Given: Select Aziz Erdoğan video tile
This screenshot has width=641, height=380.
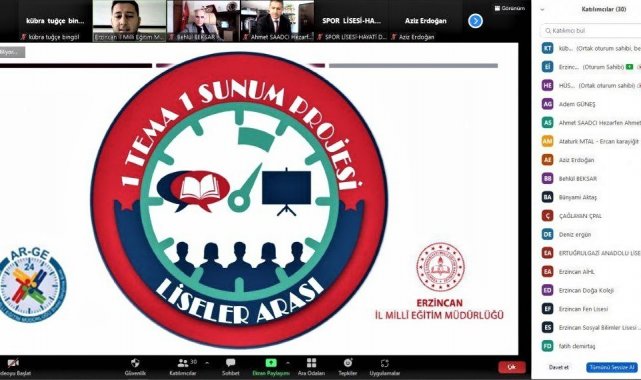Looking at the screenshot, I should (426, 21).
